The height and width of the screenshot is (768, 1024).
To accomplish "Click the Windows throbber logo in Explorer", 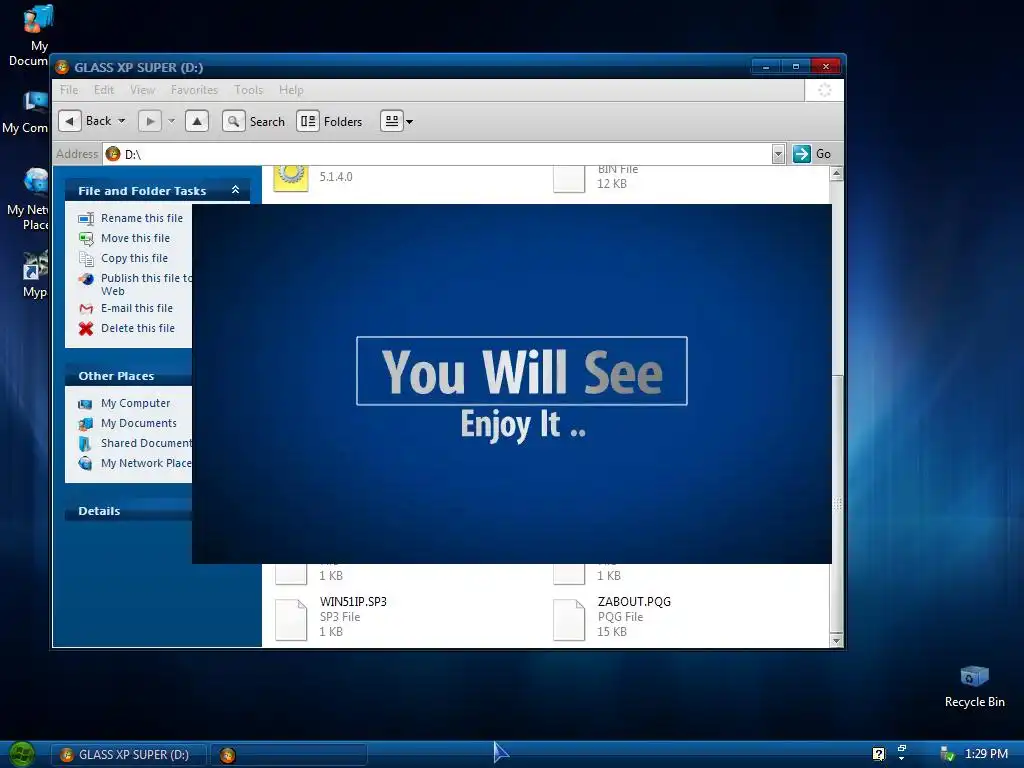I will point(824,90).
